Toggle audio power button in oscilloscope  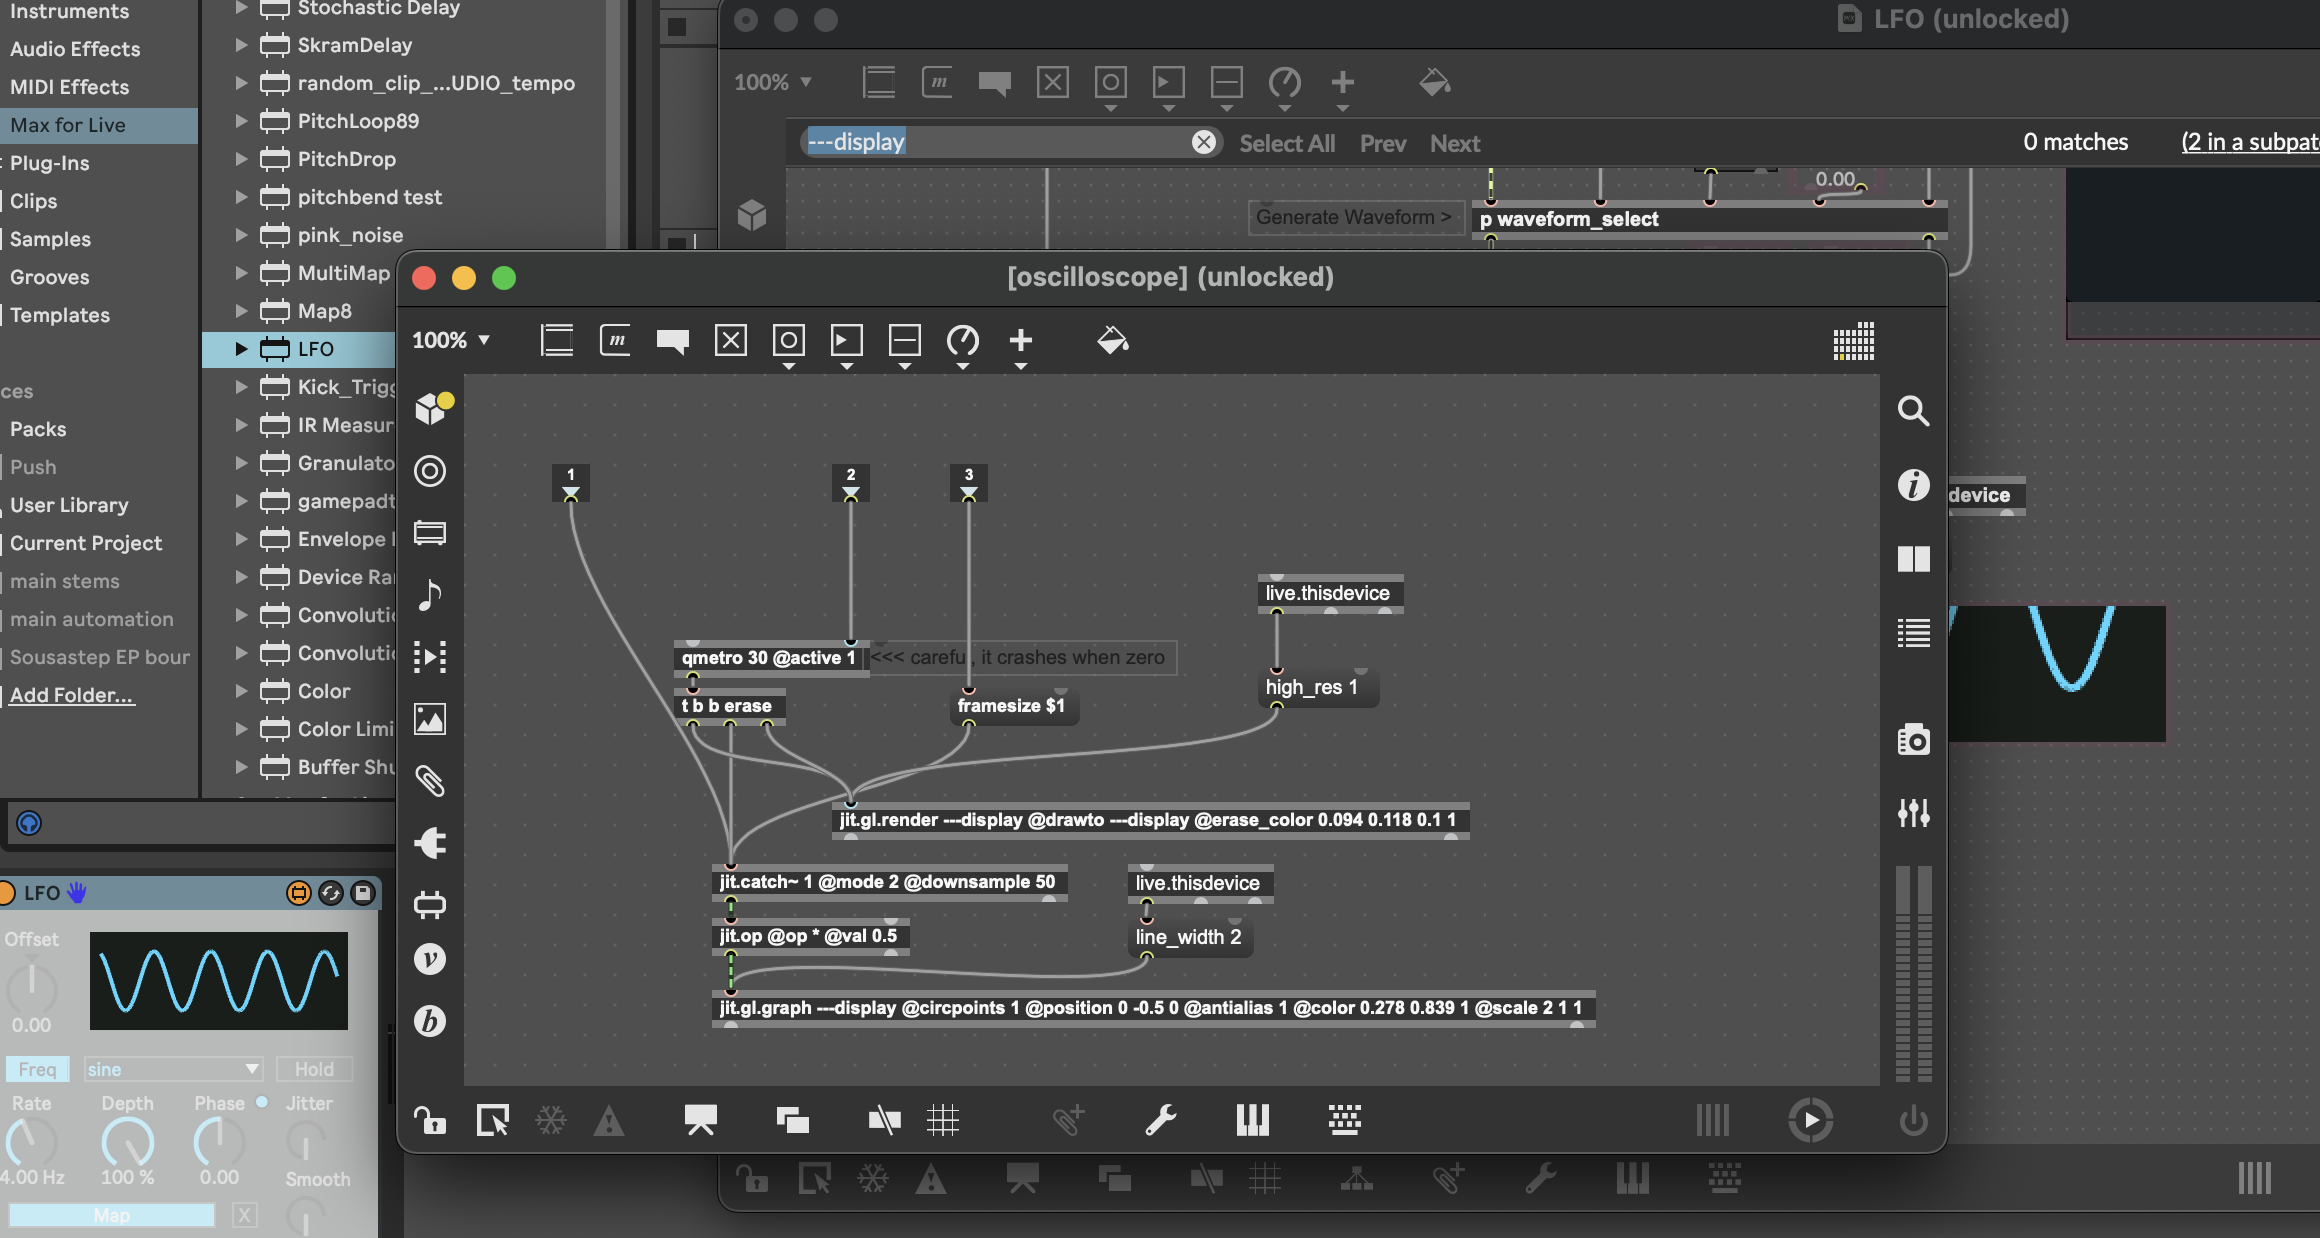[1913, 1120]
